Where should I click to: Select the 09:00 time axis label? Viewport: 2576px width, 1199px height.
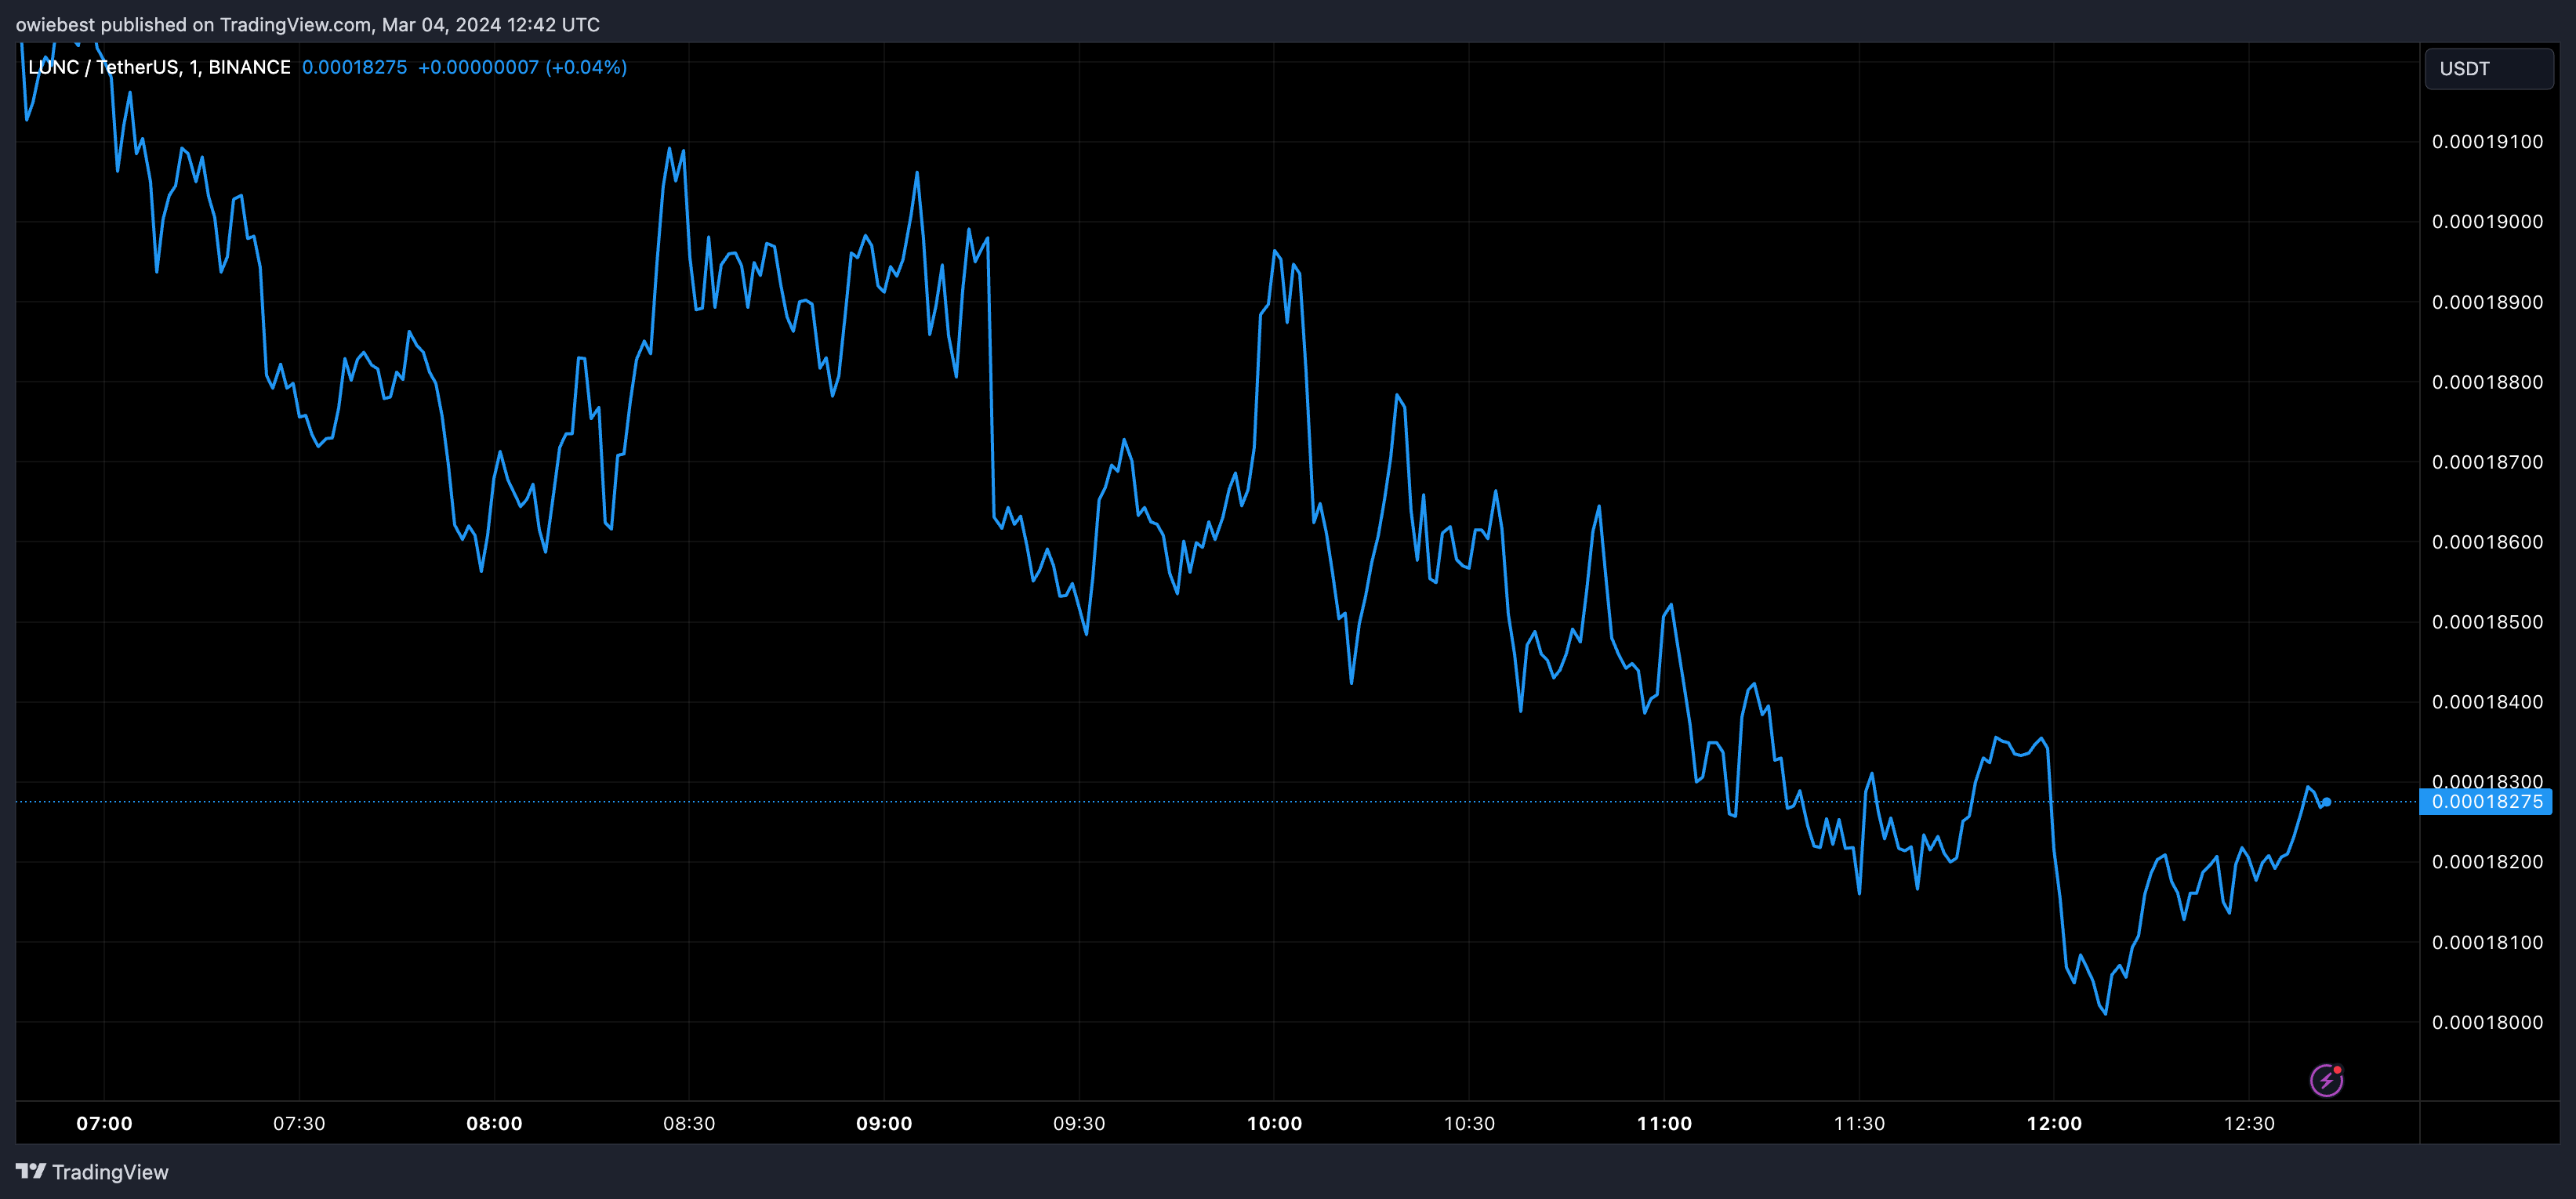[884, 1123]
